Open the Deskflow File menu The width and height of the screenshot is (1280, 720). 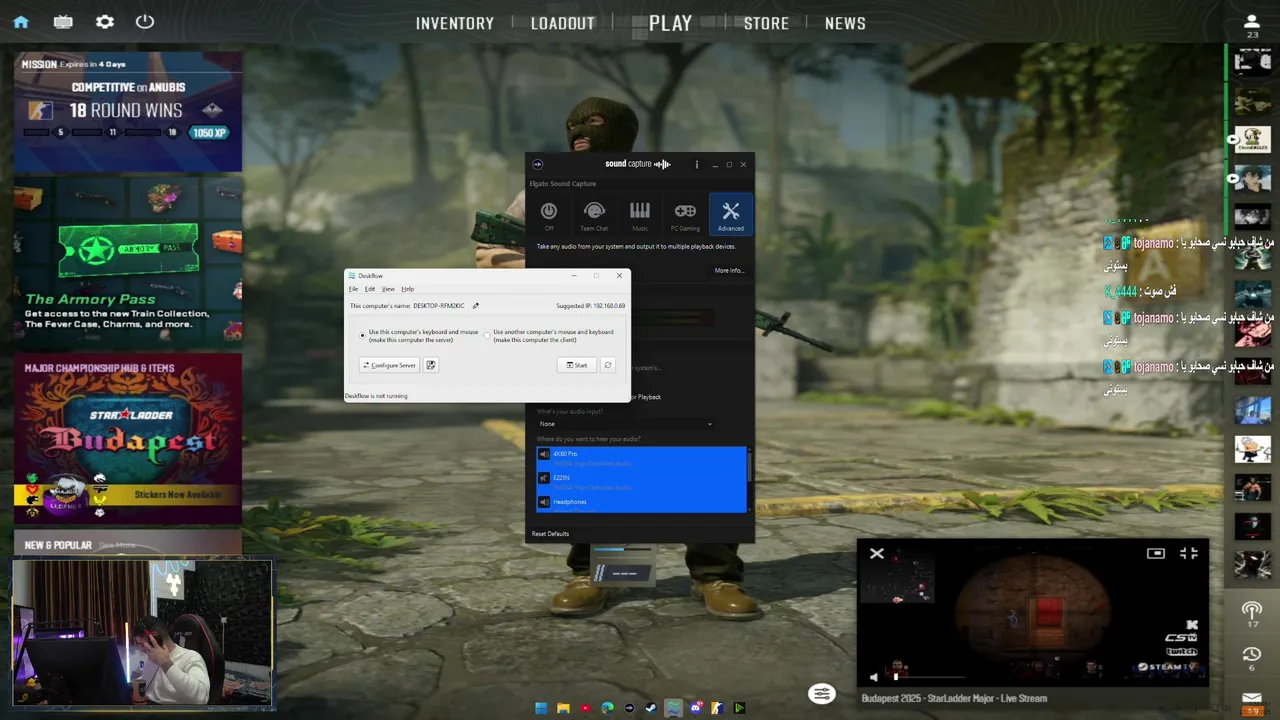tap(353, 289)
